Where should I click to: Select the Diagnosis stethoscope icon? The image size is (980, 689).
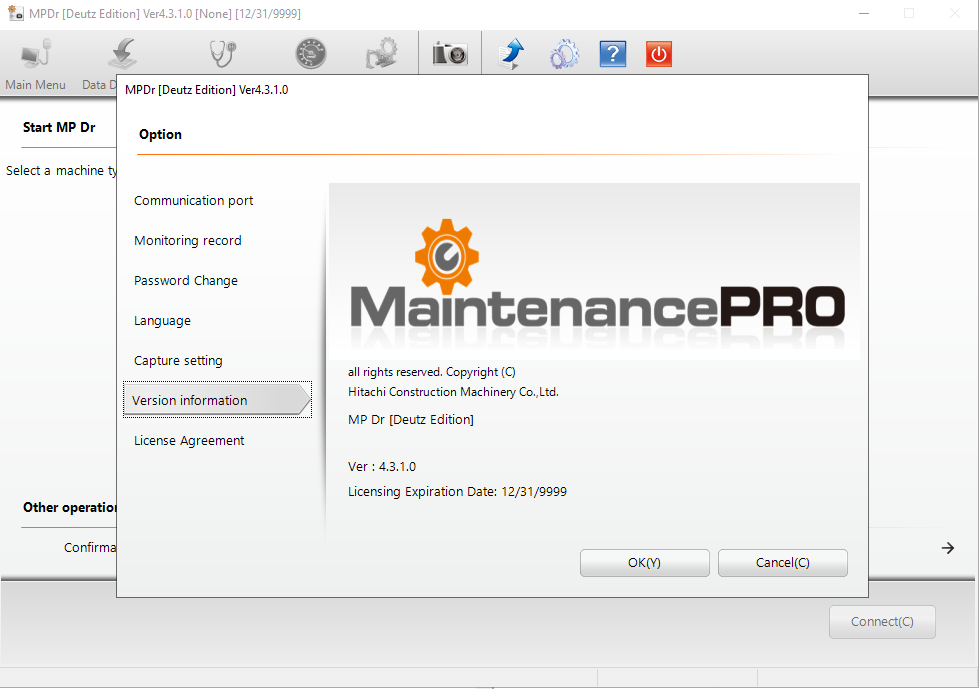(220, 52)
